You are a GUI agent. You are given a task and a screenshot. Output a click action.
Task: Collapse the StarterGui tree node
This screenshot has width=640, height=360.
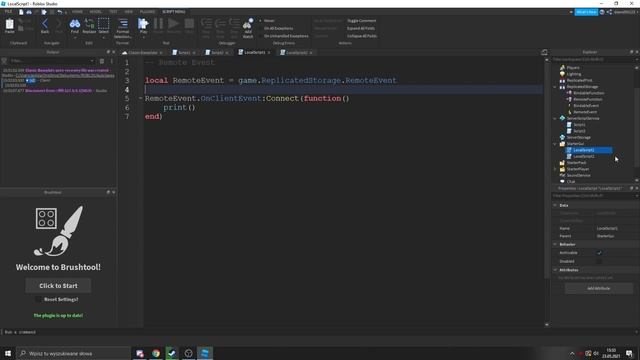pyautogui.click(x=555, y=144)
